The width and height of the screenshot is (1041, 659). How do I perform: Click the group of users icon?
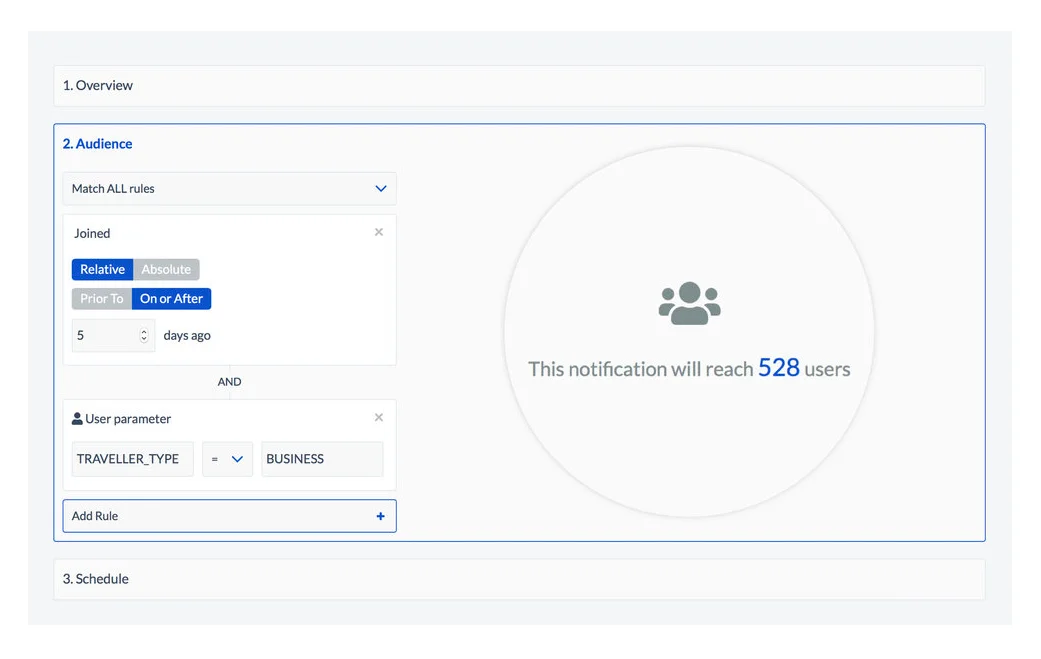point(689,303)
